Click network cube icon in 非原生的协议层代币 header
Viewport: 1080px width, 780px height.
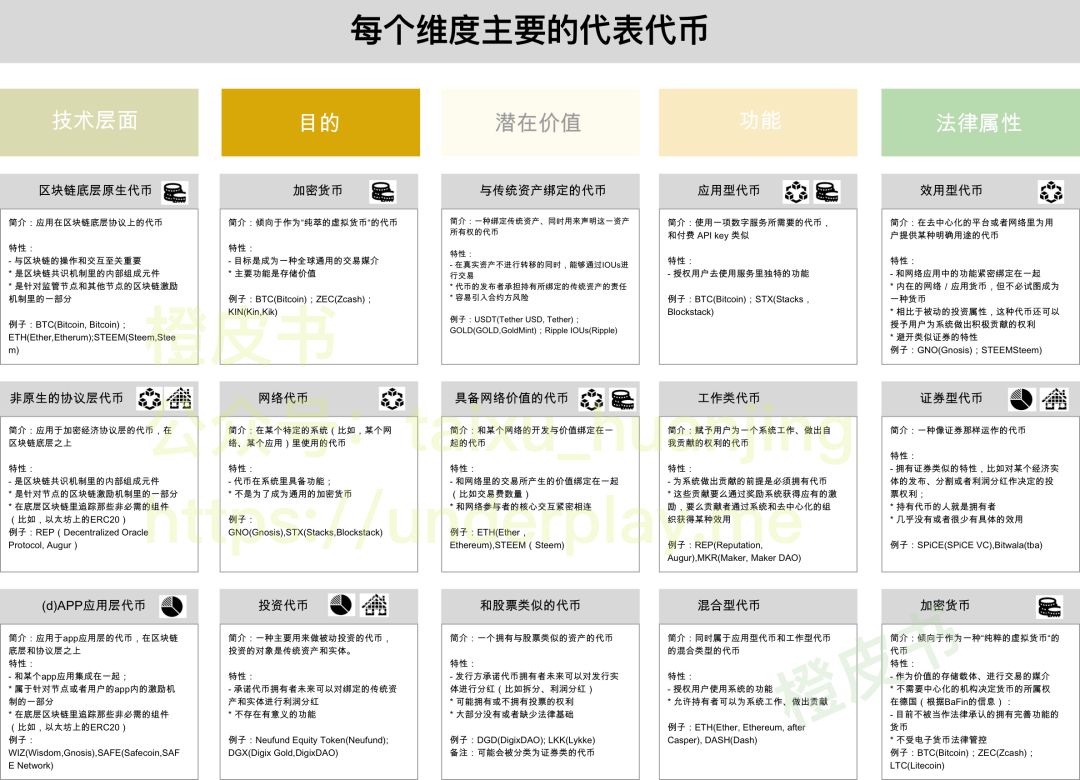click(149, 398)
